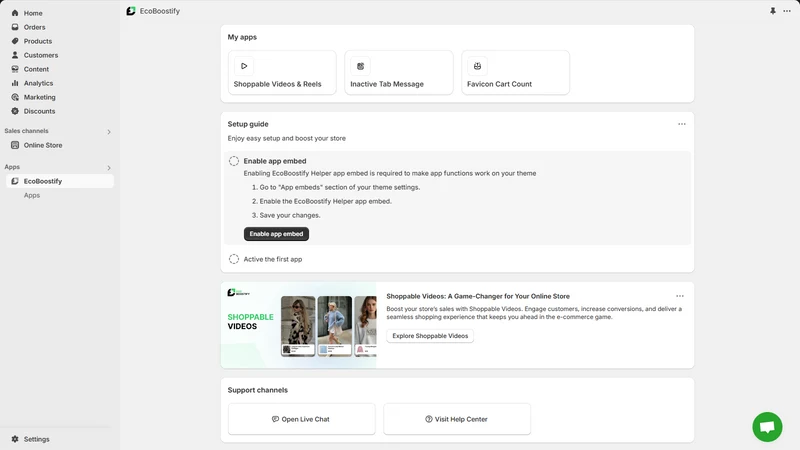This screenshot has height=450, width=800.
Task: Click the Analytics bar chart icon
Action: [x=15, y=83]
